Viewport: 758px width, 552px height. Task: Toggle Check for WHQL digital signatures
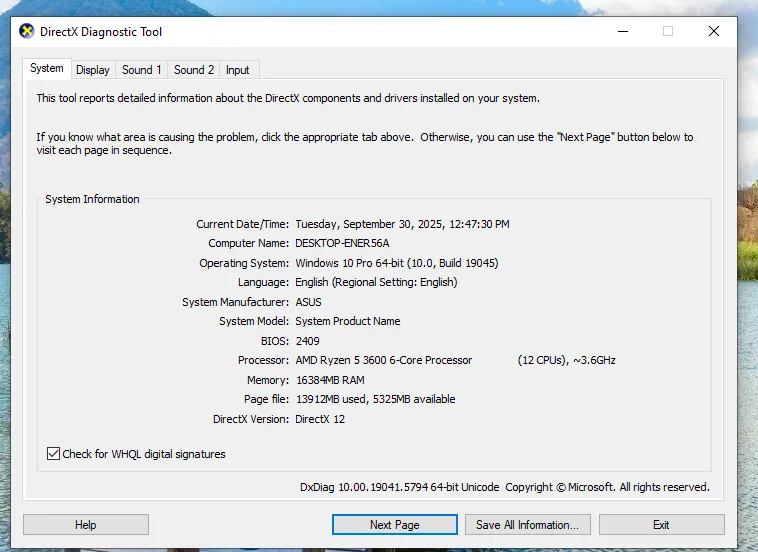(x=54, y=454)
